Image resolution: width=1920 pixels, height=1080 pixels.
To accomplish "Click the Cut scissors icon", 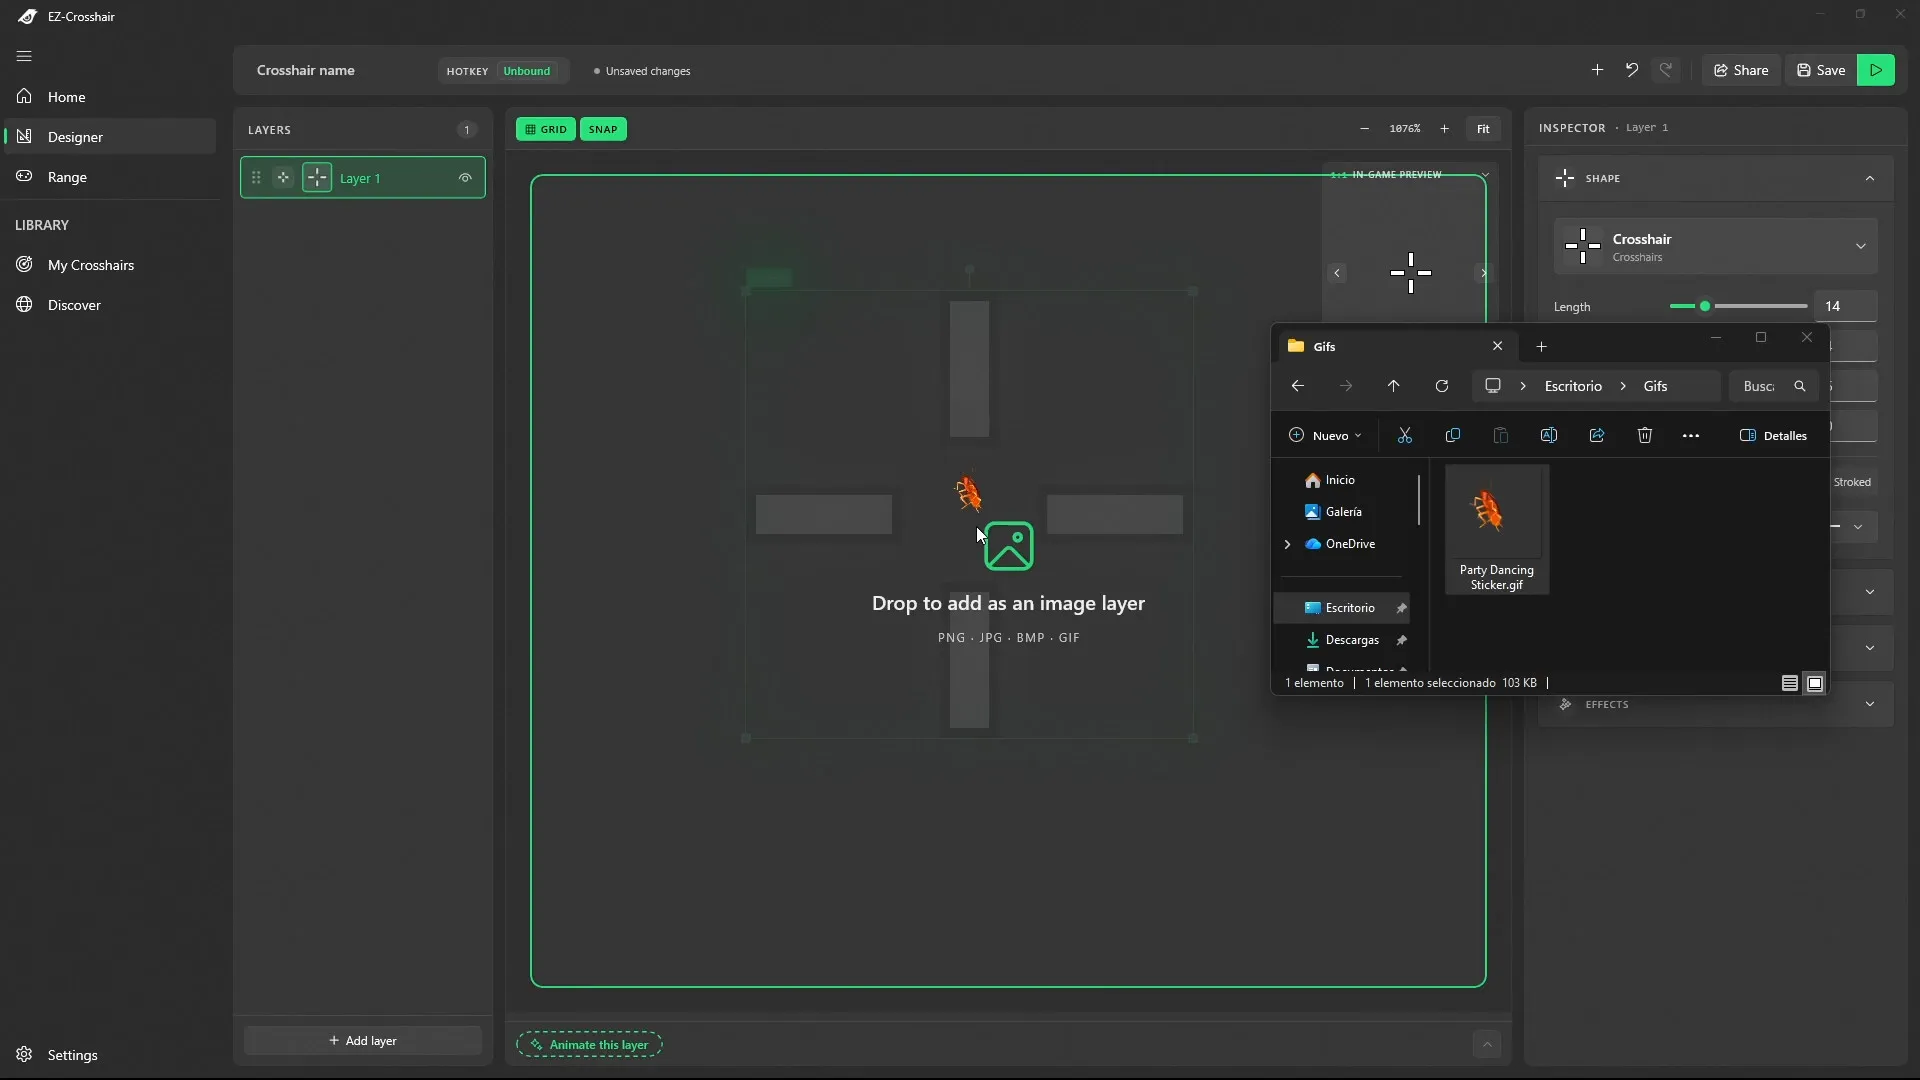I will pyautogui.click(x=1405, y=435).
